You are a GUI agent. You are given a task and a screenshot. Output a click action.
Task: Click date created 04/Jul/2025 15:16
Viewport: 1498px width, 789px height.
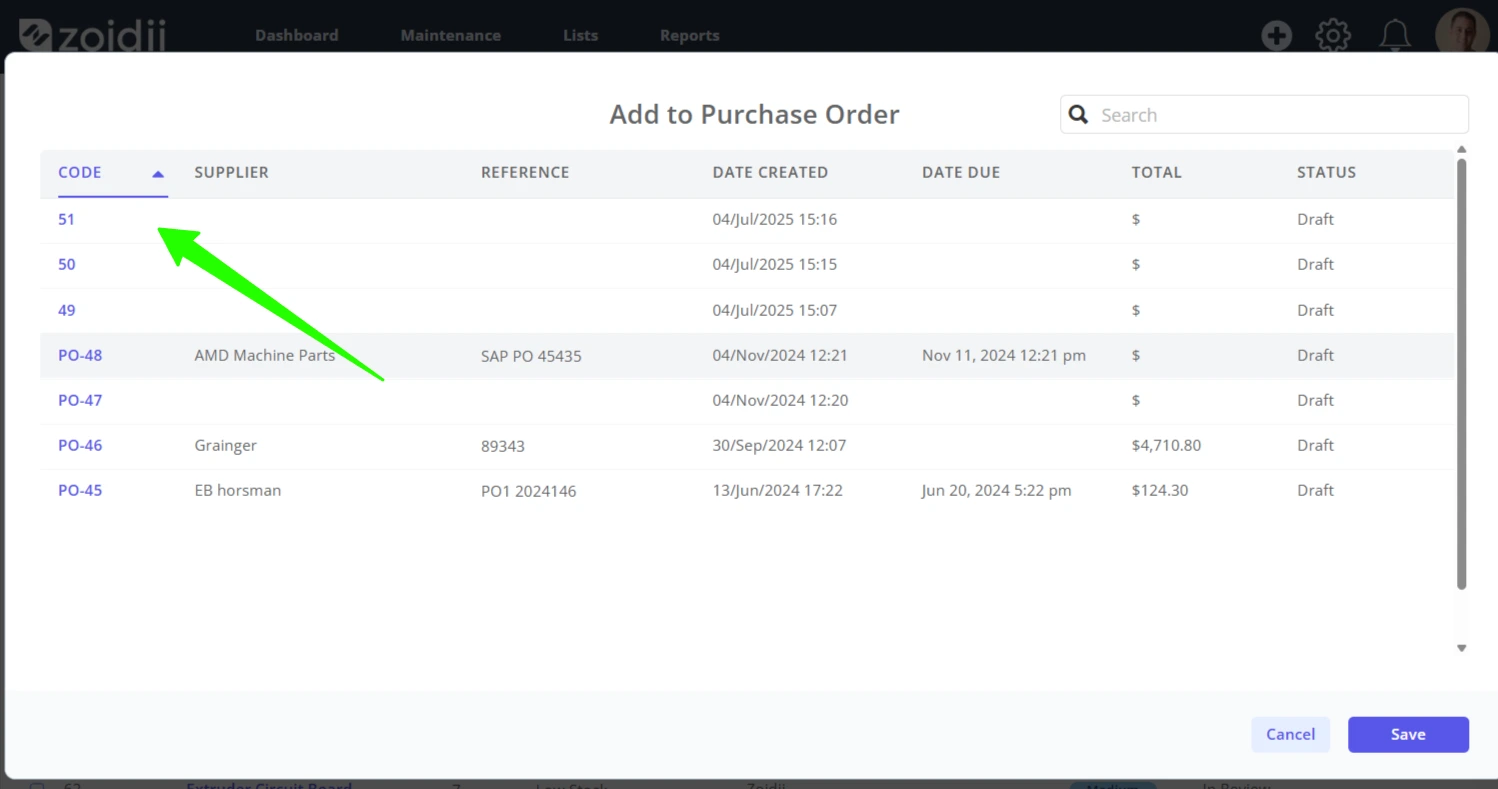(775, 219)
